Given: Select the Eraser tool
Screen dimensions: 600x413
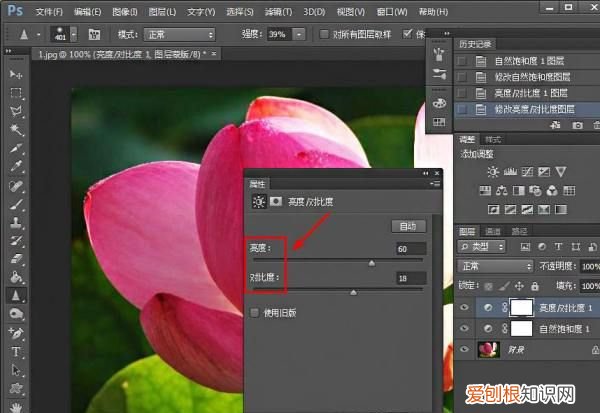Looking at the screenshot, I should click(x=16, y=259).
